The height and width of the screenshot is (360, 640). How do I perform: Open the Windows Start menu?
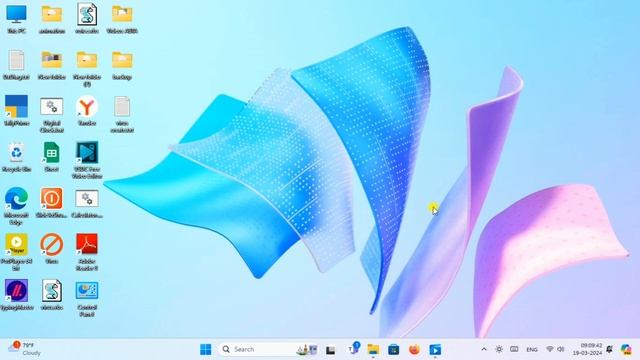coord(206,349)
